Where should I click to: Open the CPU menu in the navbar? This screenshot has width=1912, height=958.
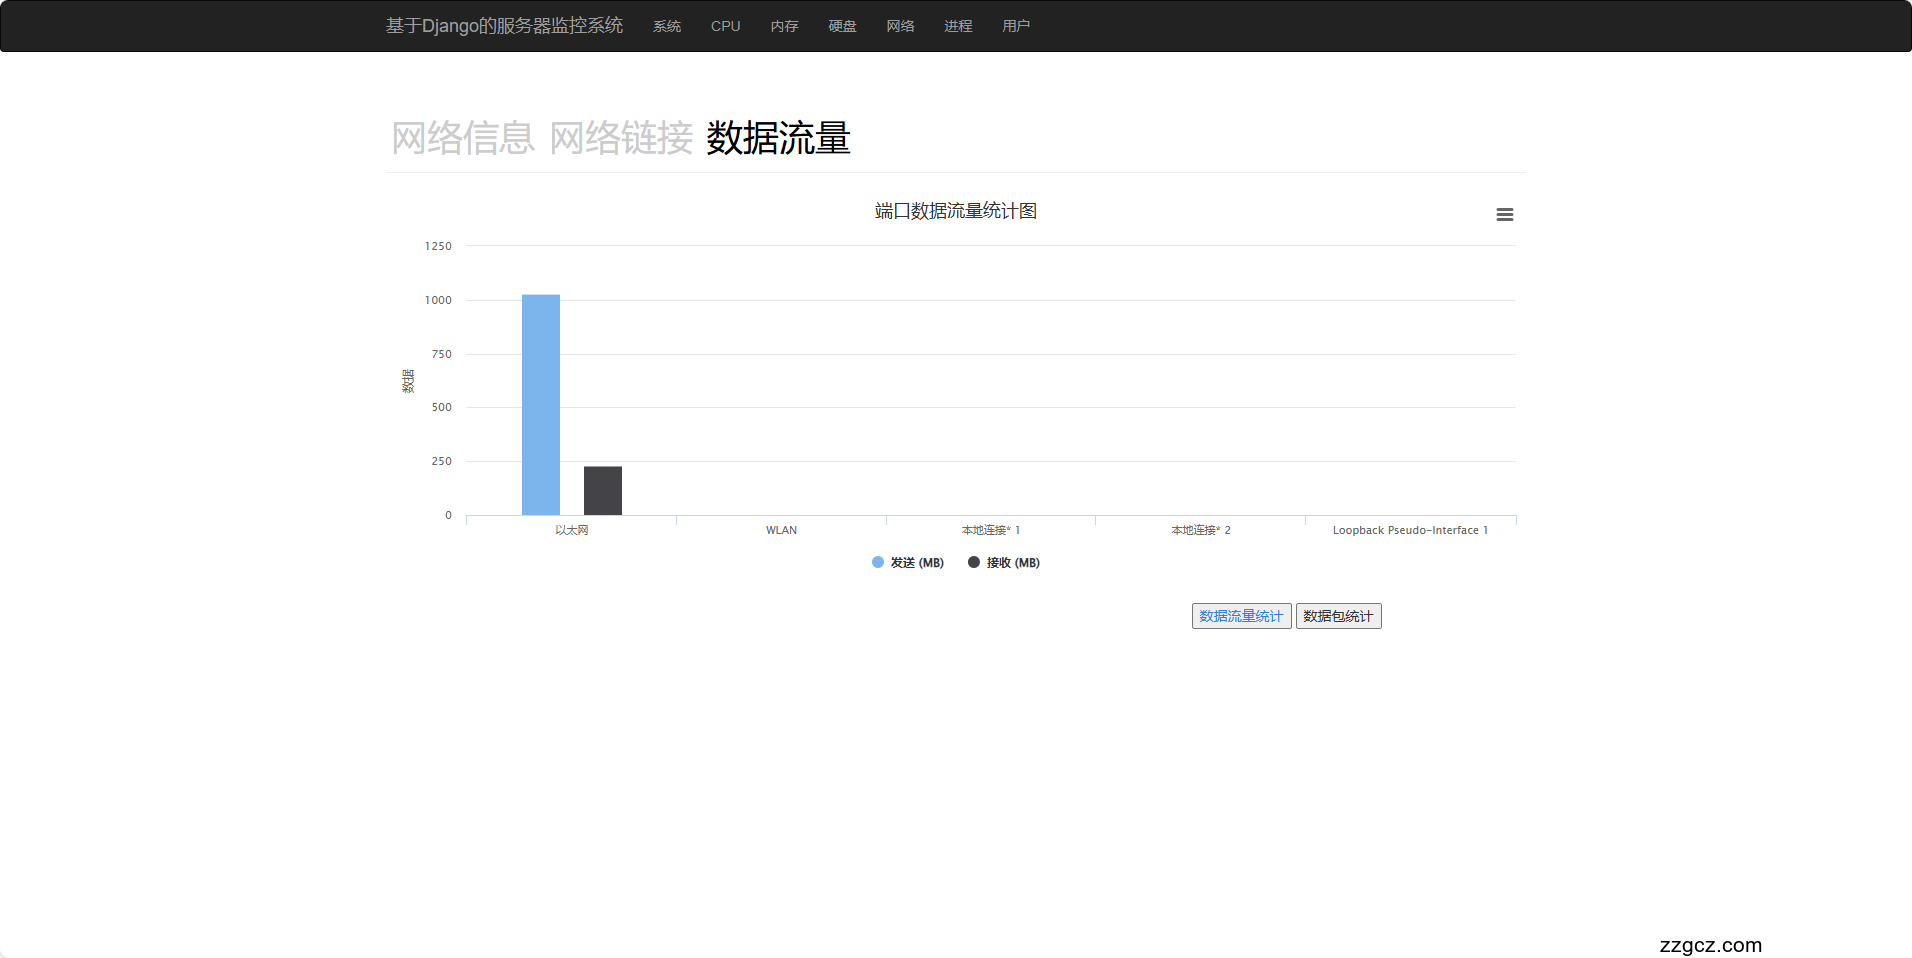tap(724, 26)
